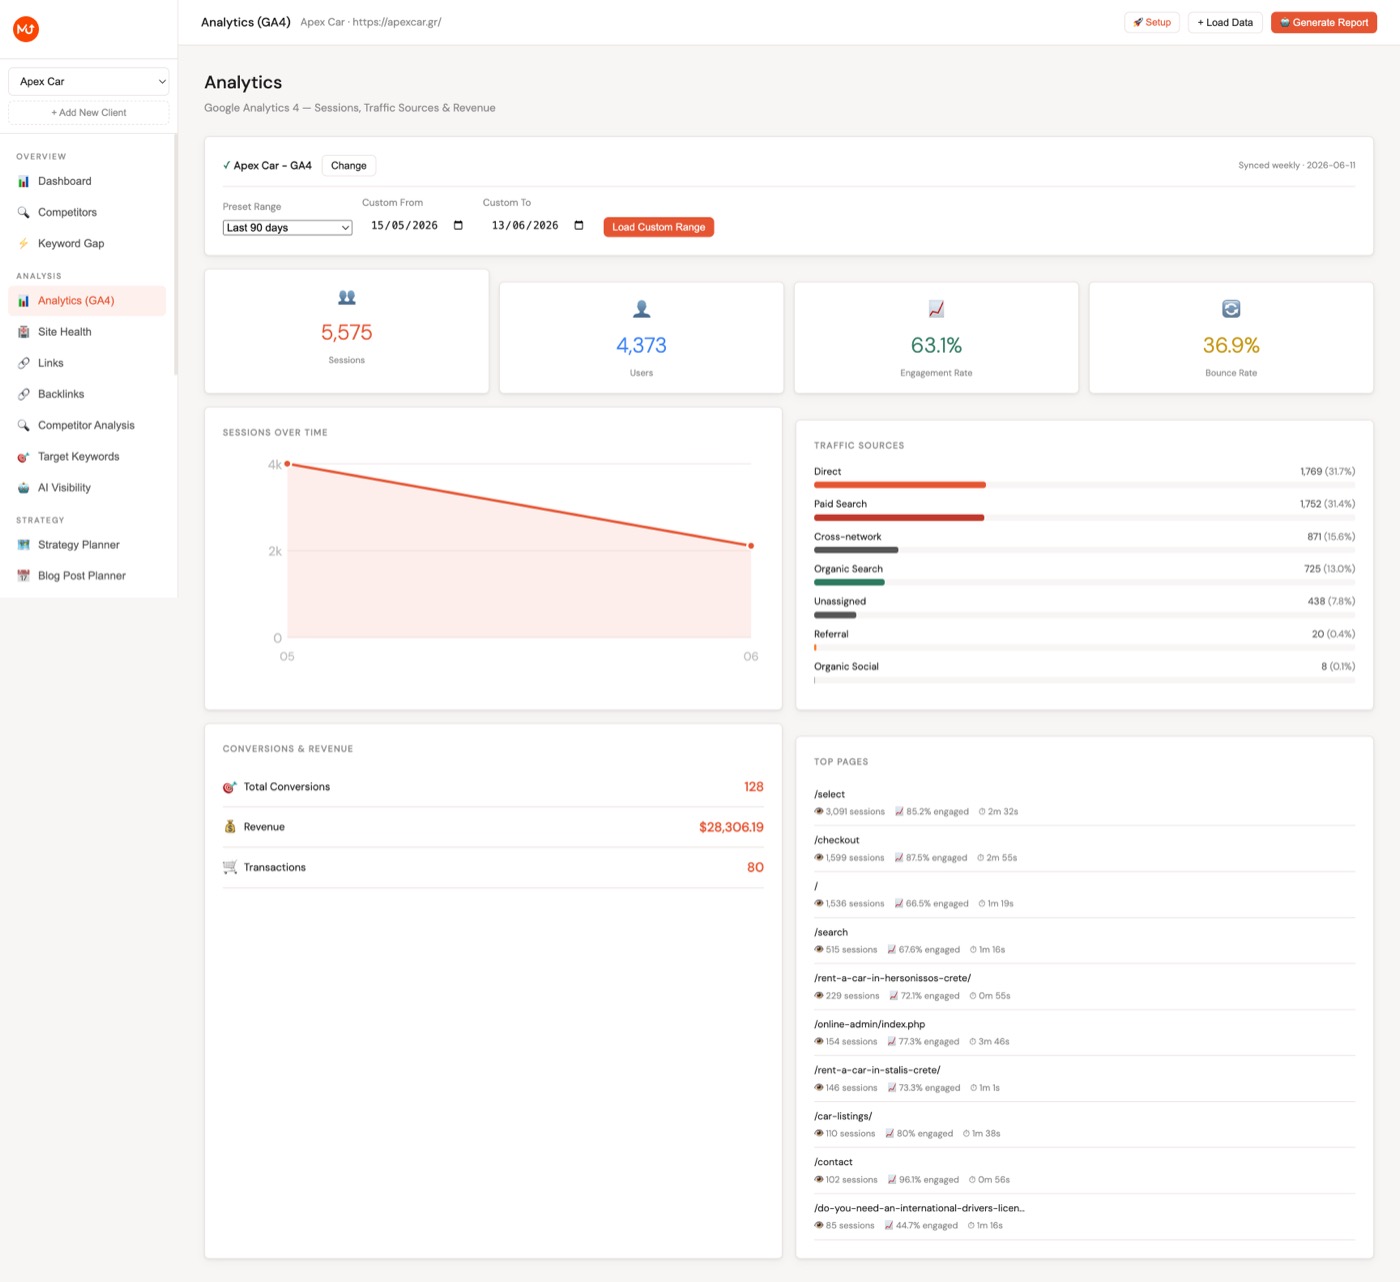Click the Load Data button
This screenshot has height=1282, width=1400.
point(1225,22)
